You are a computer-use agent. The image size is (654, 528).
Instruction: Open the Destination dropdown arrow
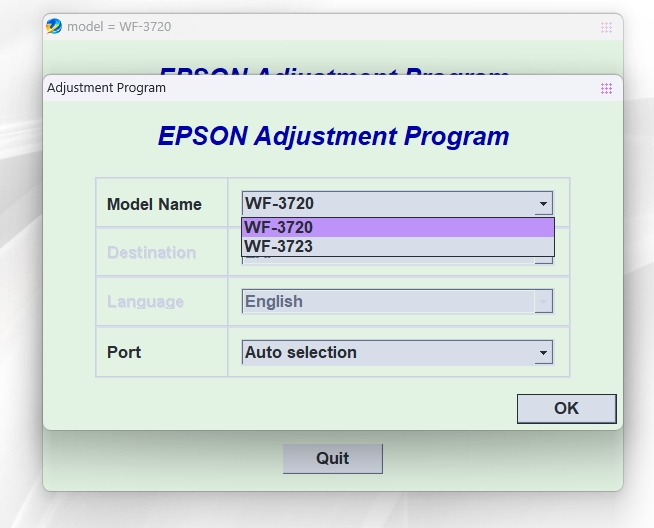543,260
